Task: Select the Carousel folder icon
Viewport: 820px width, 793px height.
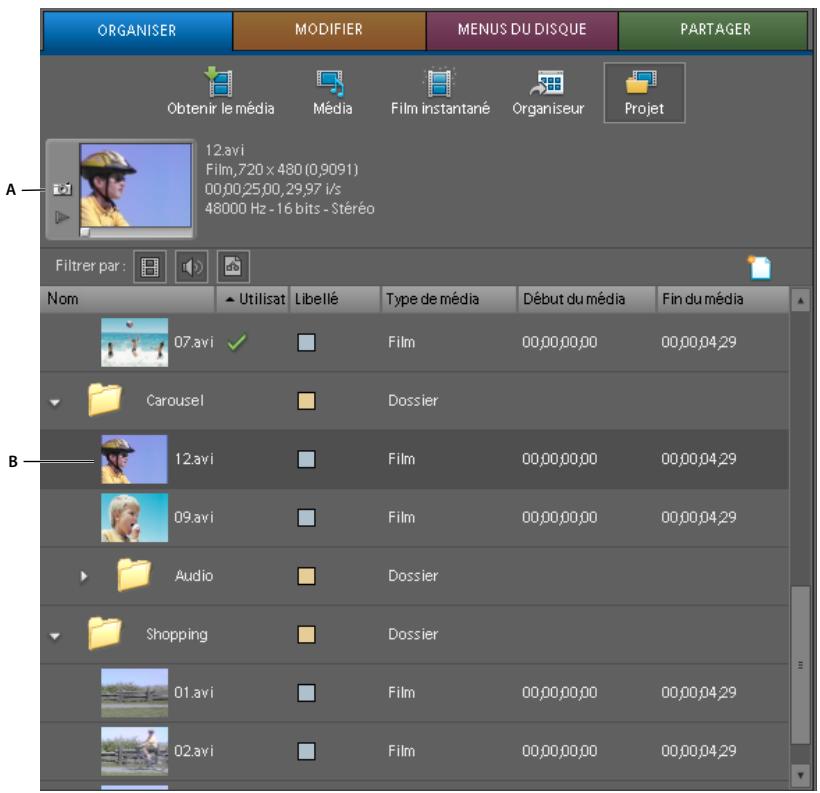Action: coord(105,400)
